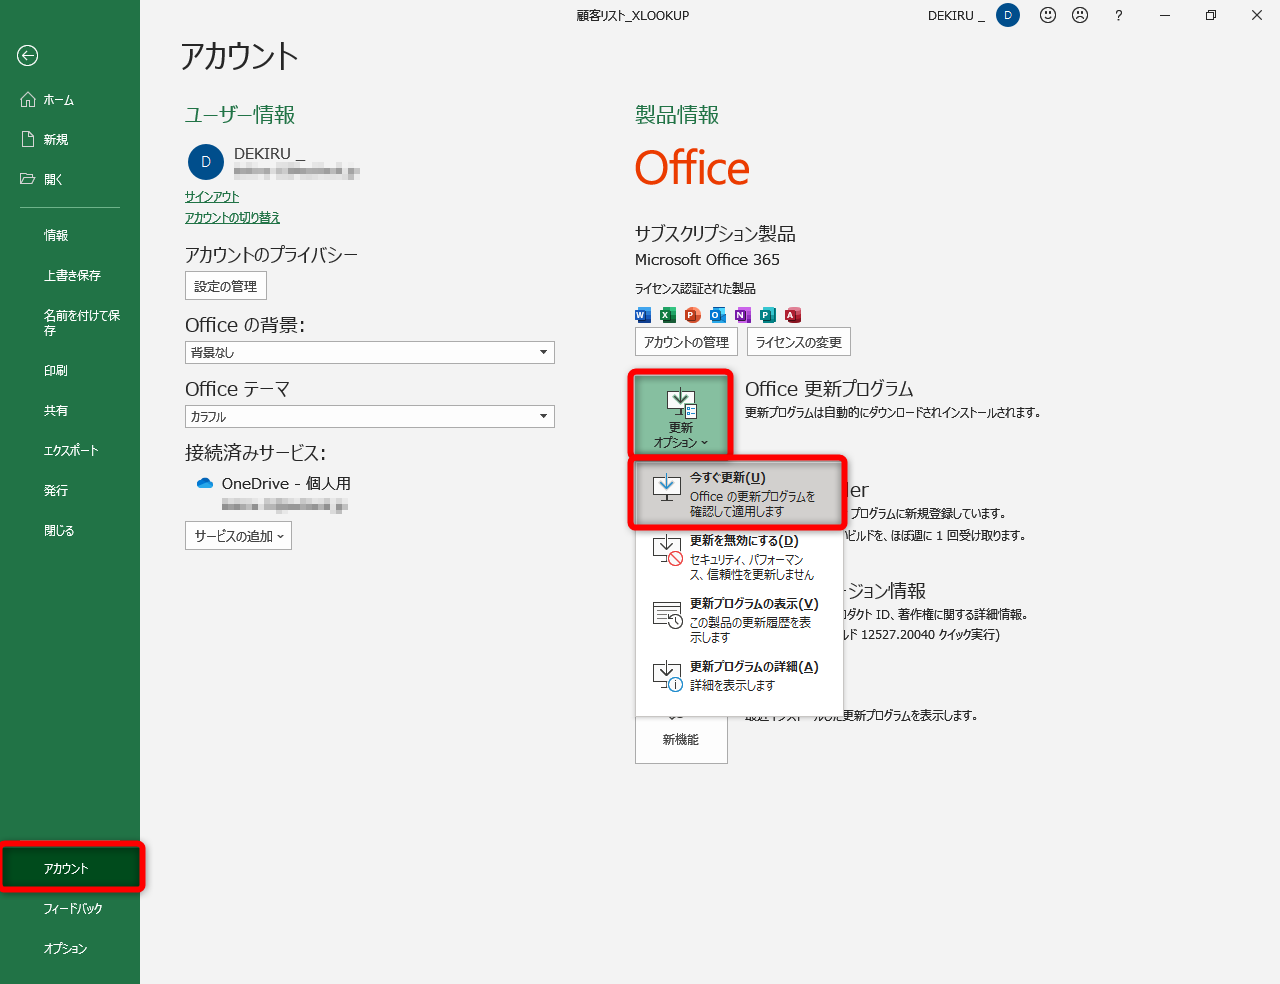
Task: Click the OneDrive - 個人用 entry
Action: coord(286,483)
